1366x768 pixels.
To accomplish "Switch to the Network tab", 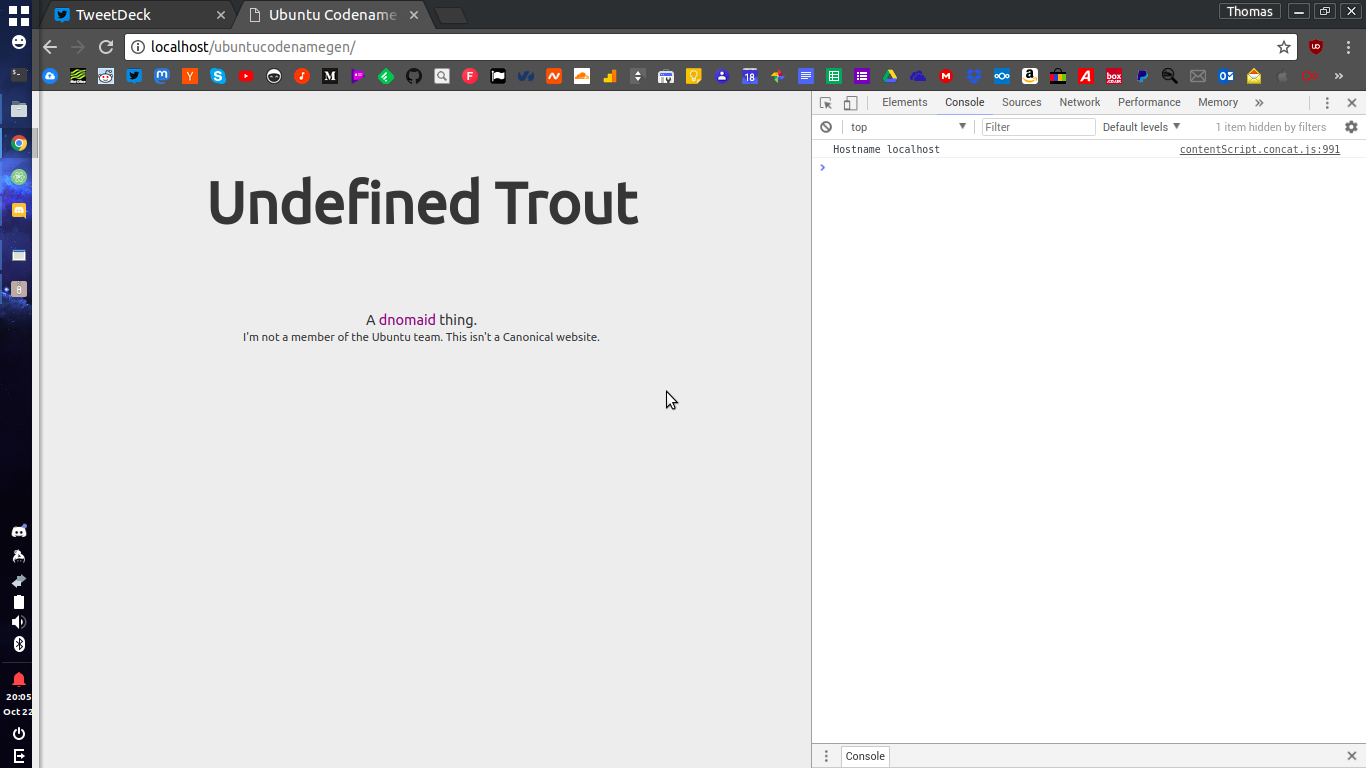I will [x=1080, y=103].
